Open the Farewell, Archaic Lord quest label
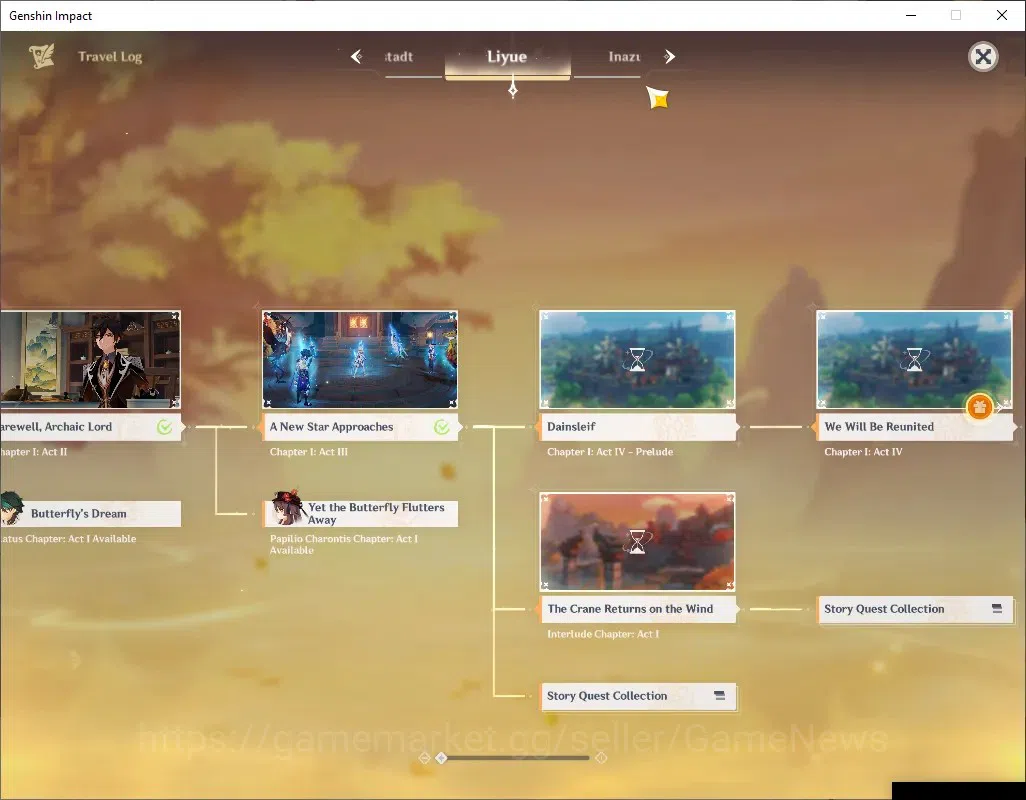Screen dimensions: 1026x800 [x=90, y=427]
